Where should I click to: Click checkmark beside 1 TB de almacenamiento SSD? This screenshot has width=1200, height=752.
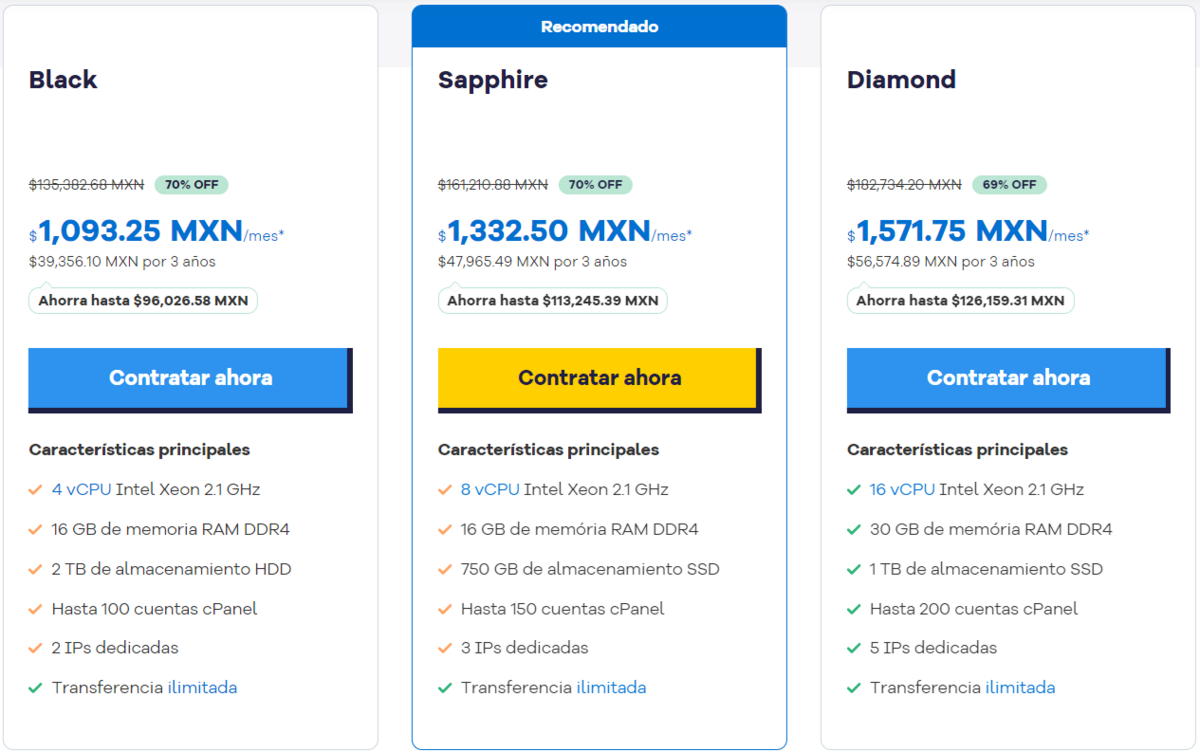tap(854, 569)
